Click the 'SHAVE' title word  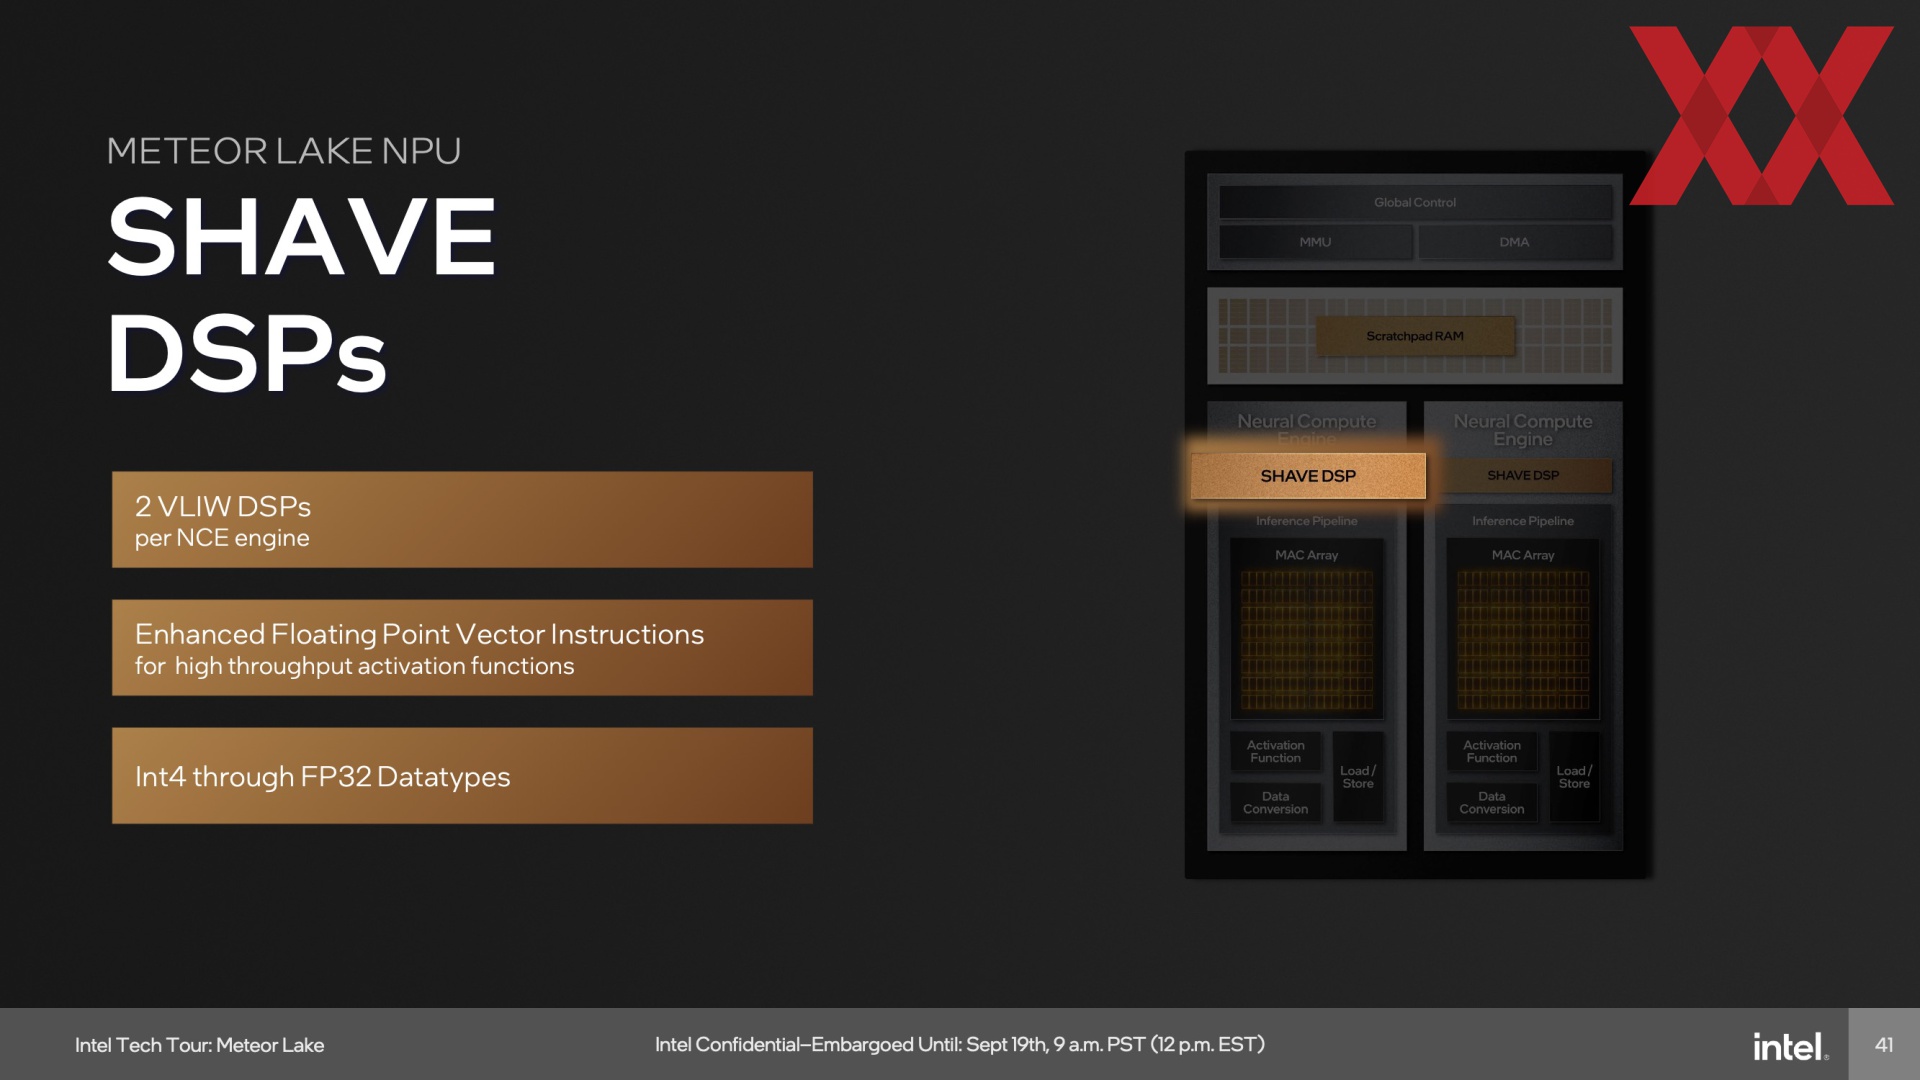point(301,237)
